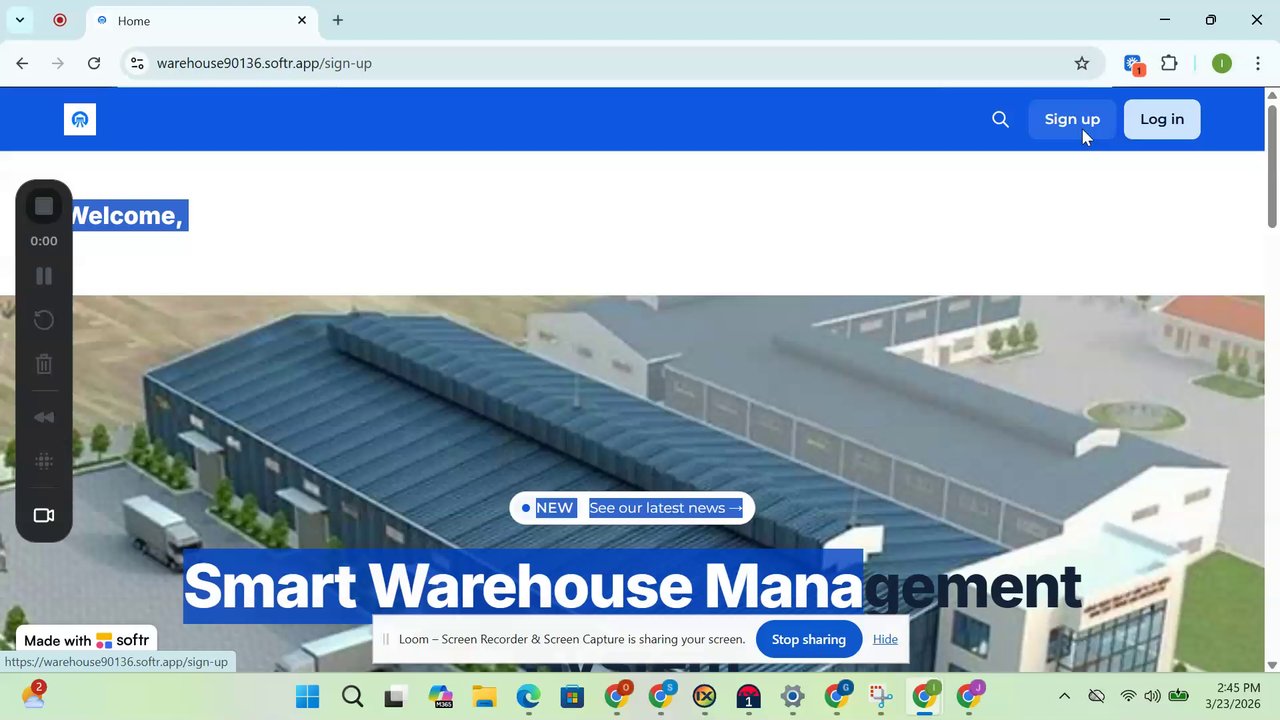Open Microsoft 365 Copilot from taskbar

point(440,697)
